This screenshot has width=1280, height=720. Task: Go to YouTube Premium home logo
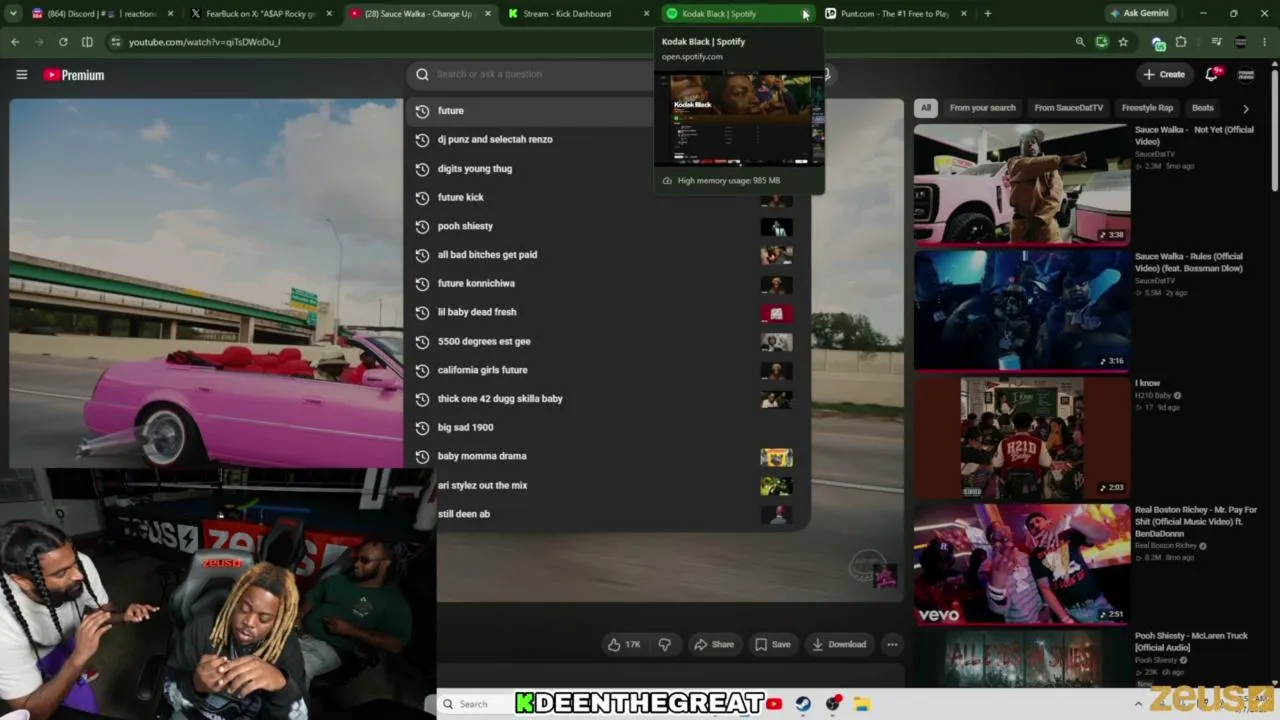pos(74,75)
